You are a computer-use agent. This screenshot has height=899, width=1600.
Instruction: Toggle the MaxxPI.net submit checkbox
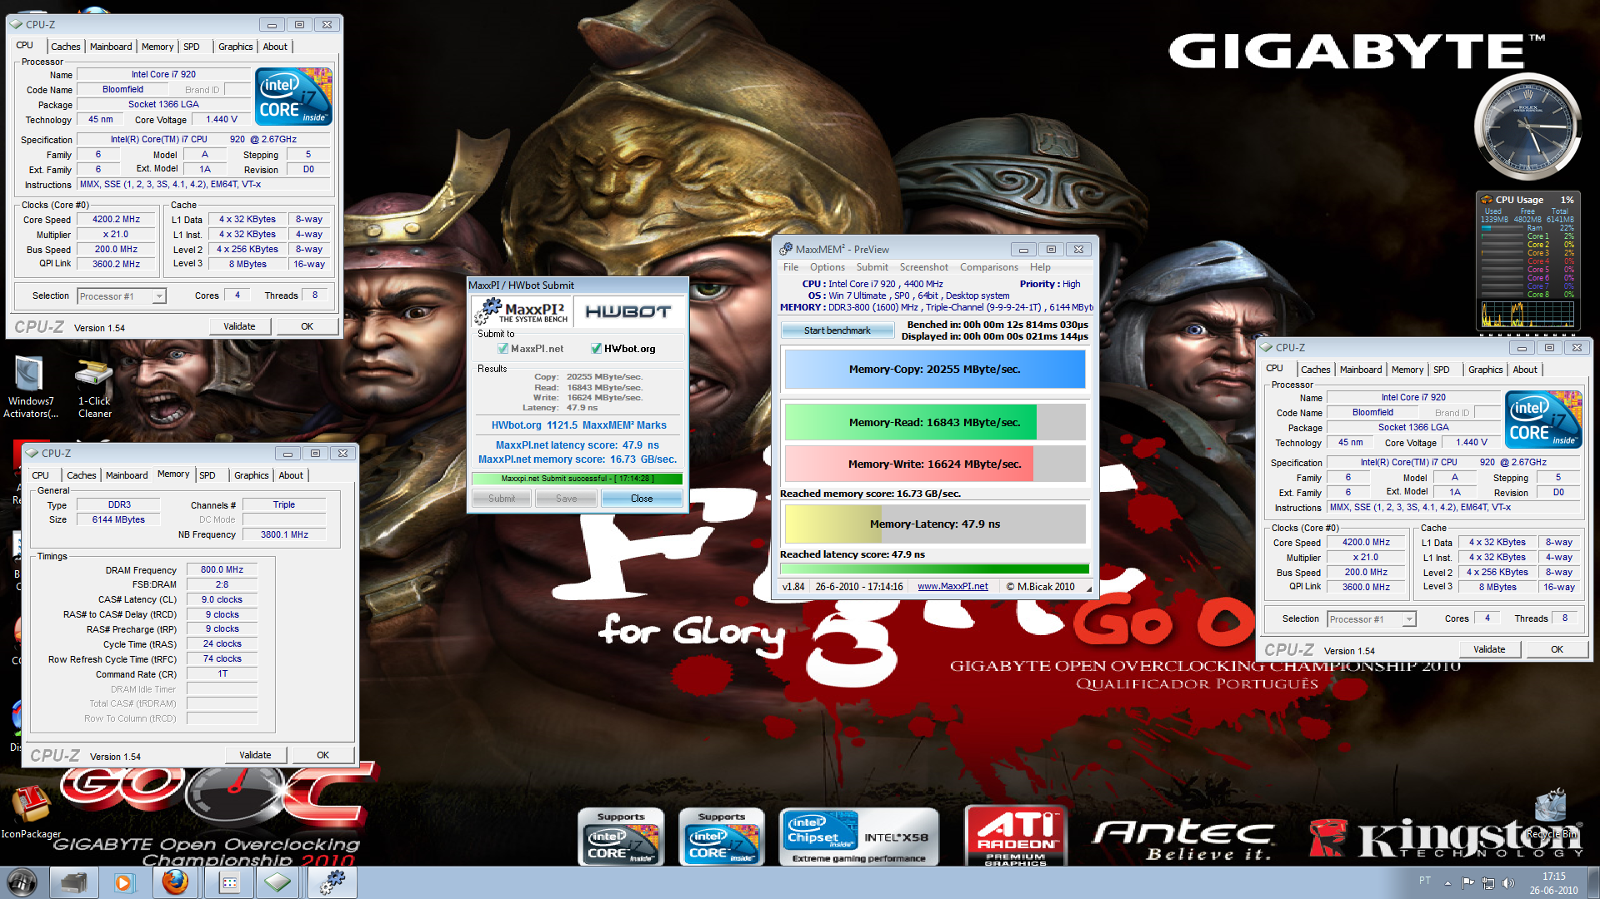pos(503,349)
